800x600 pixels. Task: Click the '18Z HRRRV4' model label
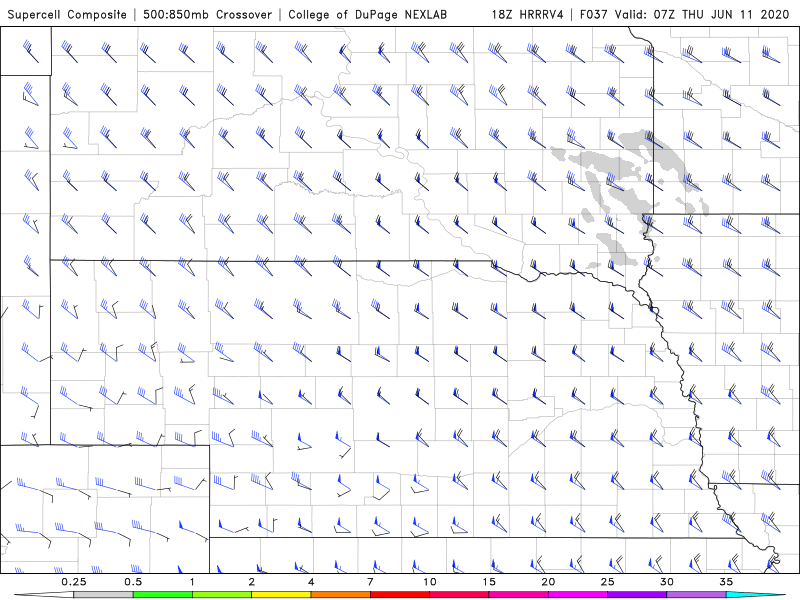528,15
